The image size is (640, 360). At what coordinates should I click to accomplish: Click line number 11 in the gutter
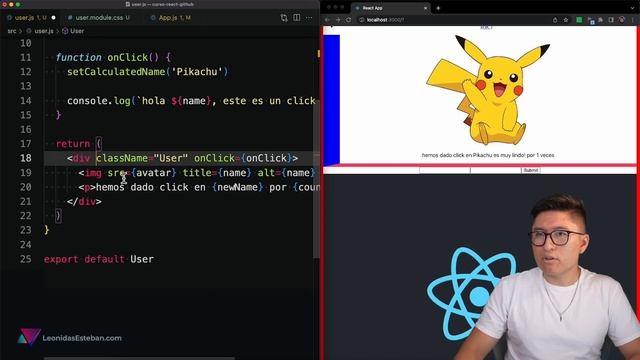coord(25,58)
